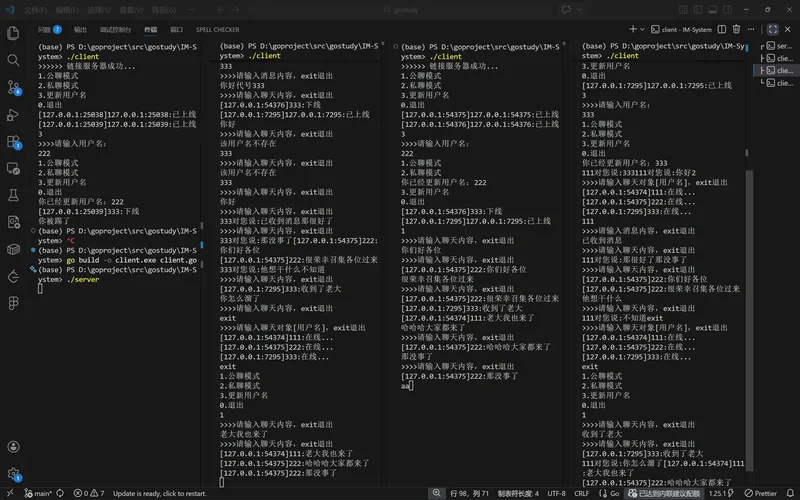The width and height of the screenshot is (800, 500).
Task: Open the 查看(V) menu
Action: tap(131, 10)
